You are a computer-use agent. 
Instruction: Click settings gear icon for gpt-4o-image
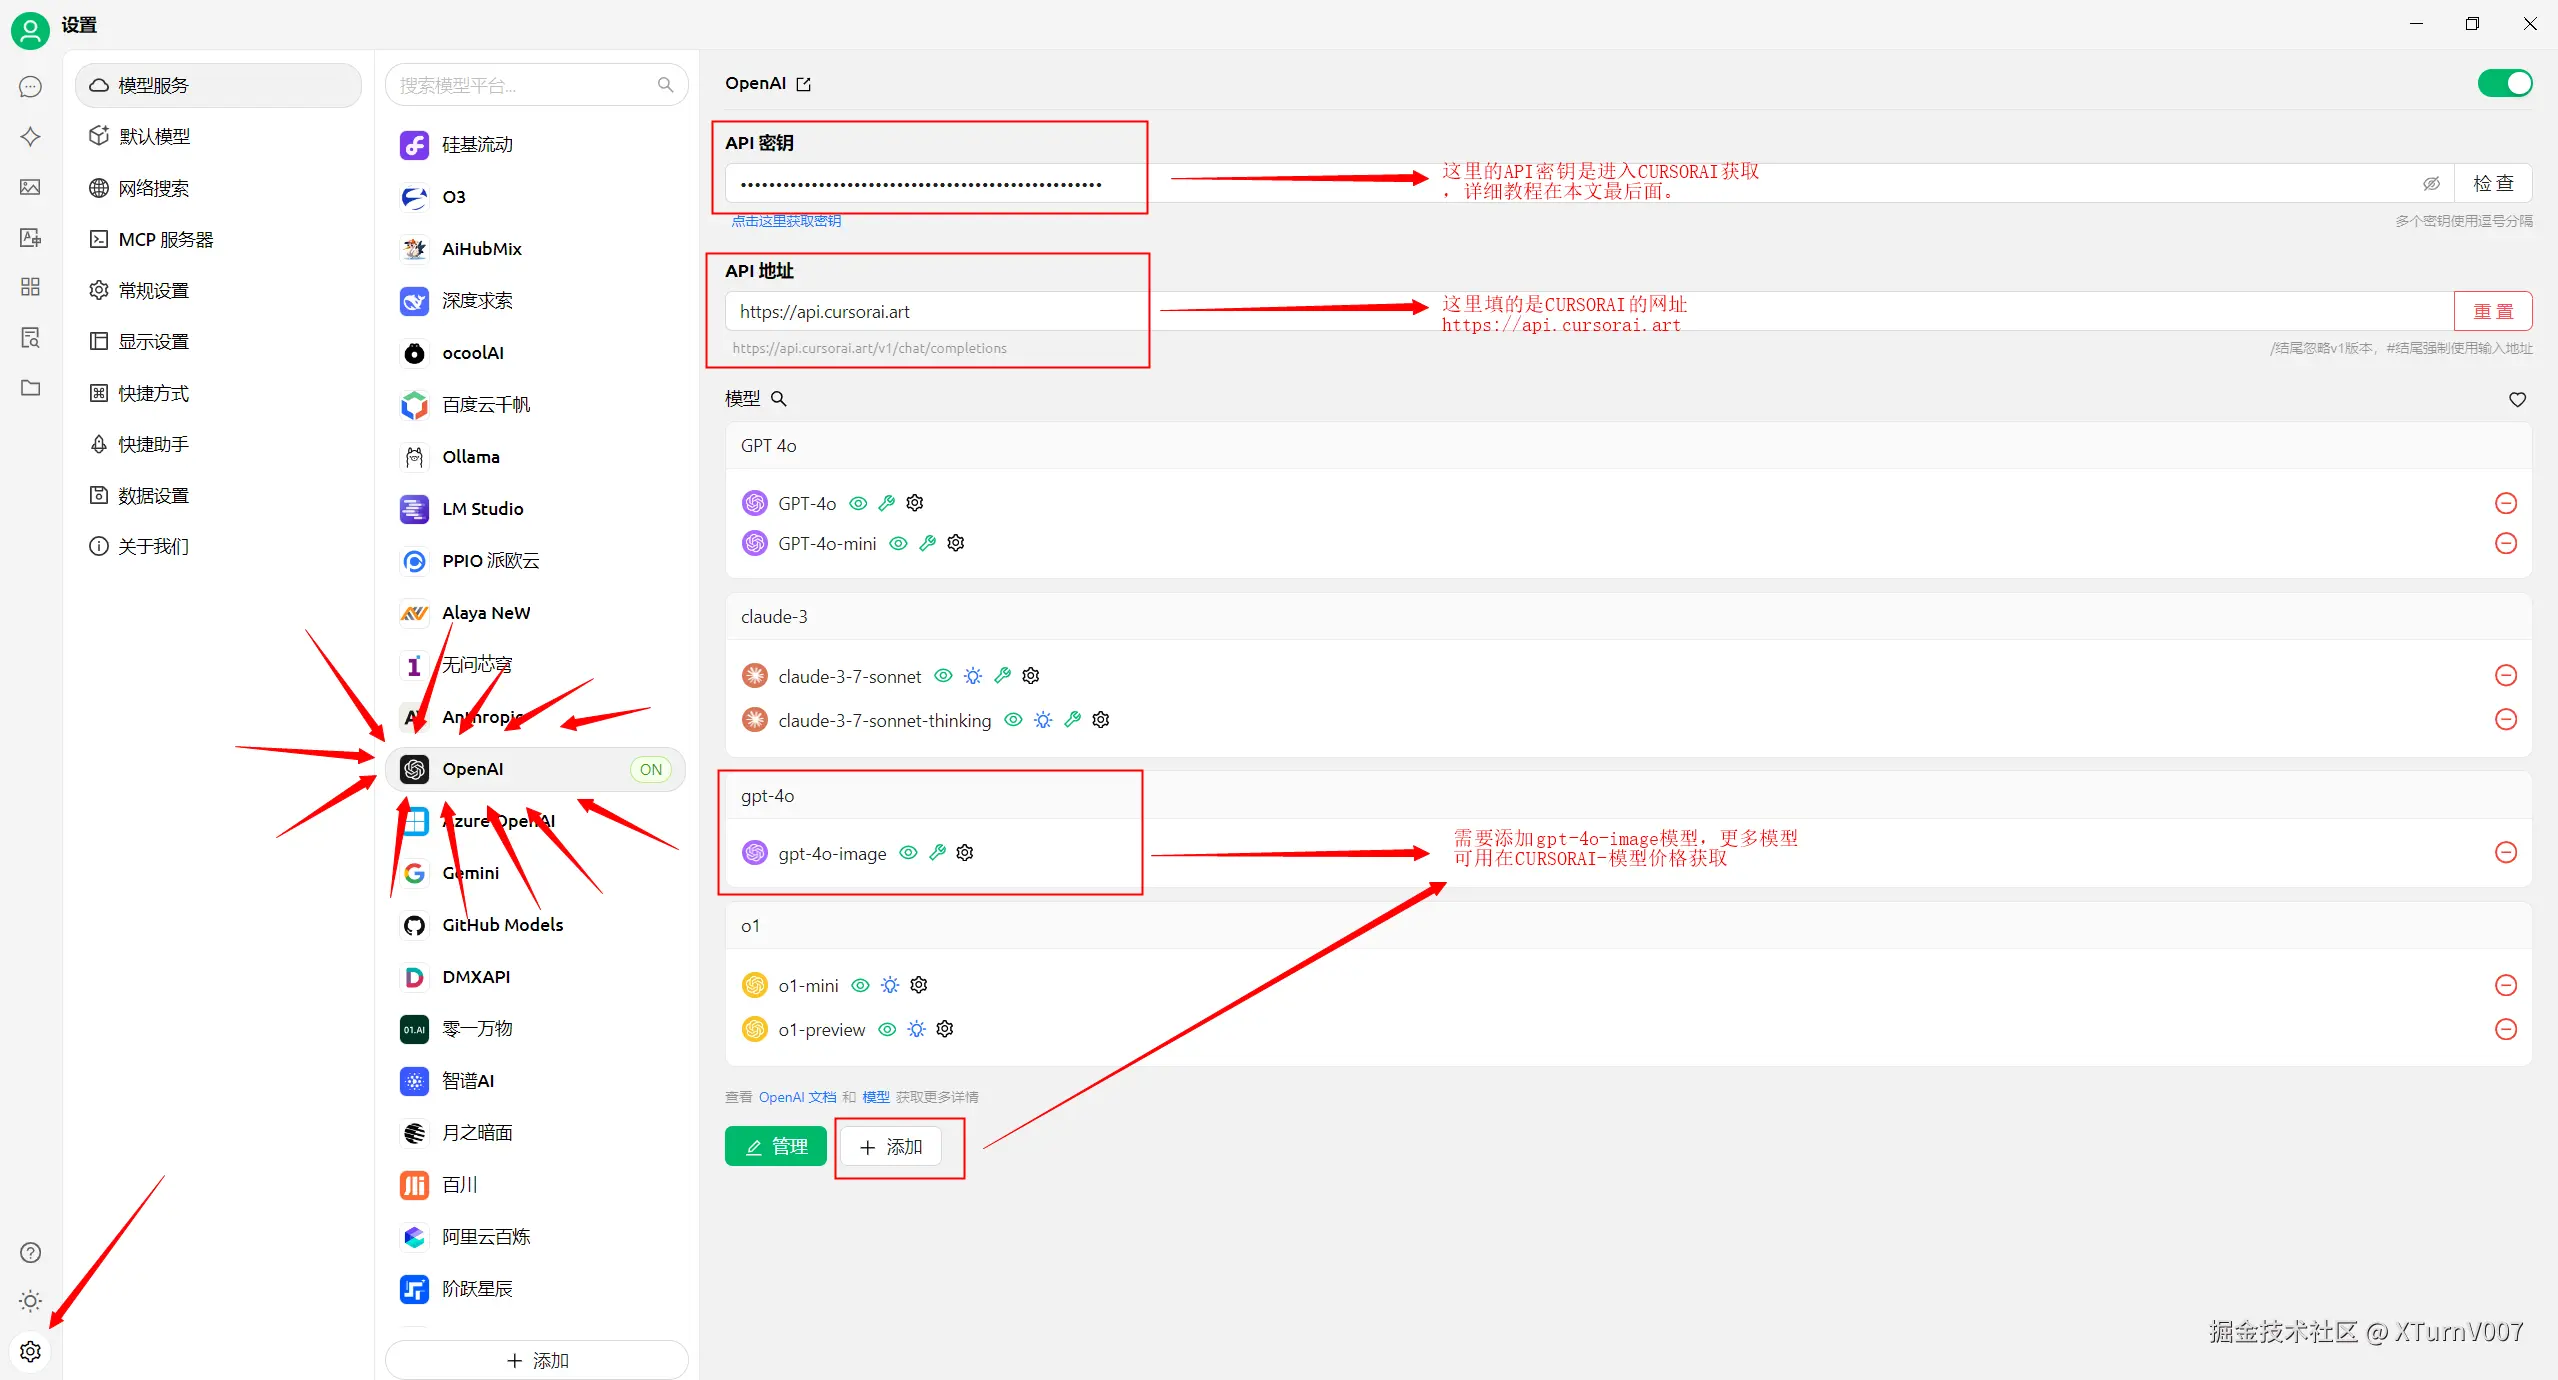(965, 853)
